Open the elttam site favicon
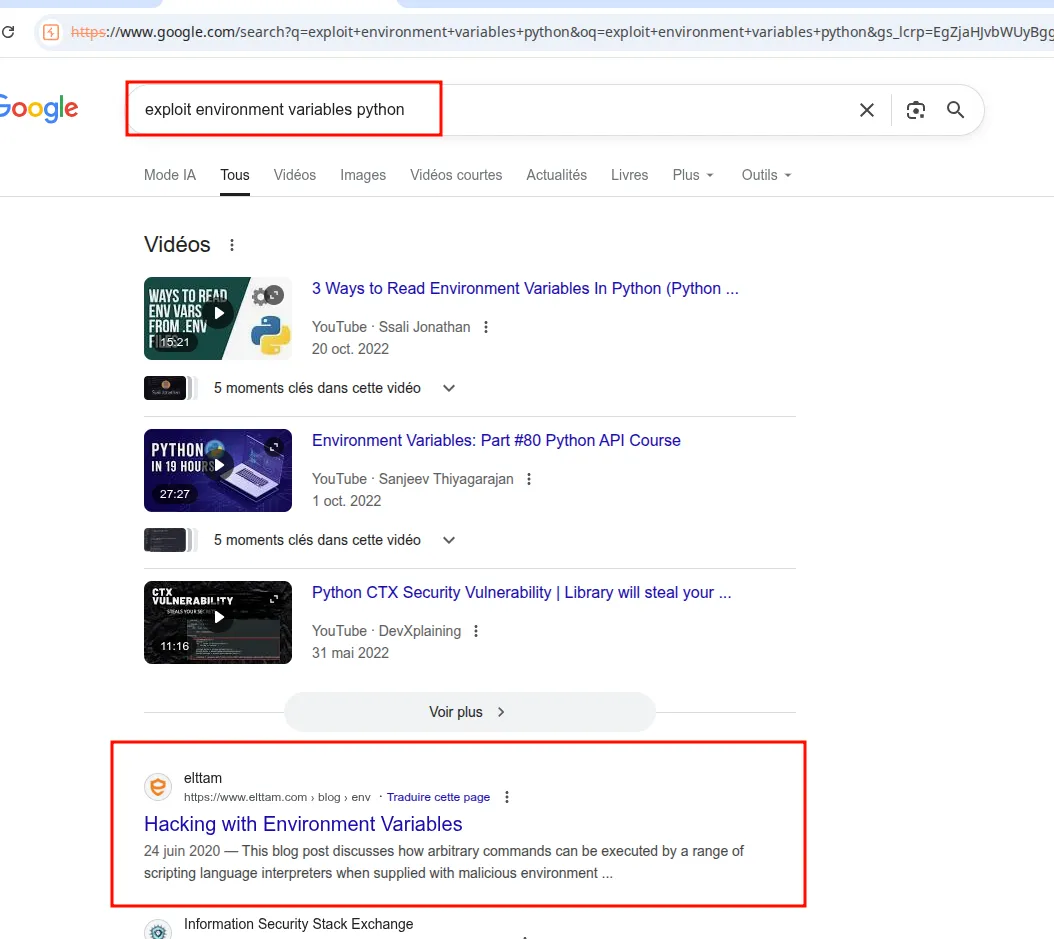This screenshot has width=1054, height=939. 157,787
